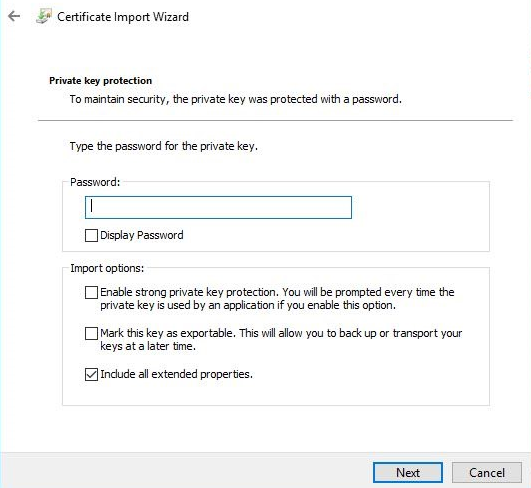Select the Private key protection heading
Image resolution: width=531 pixels, height=488 pixels.
click(x=101, y=81)
